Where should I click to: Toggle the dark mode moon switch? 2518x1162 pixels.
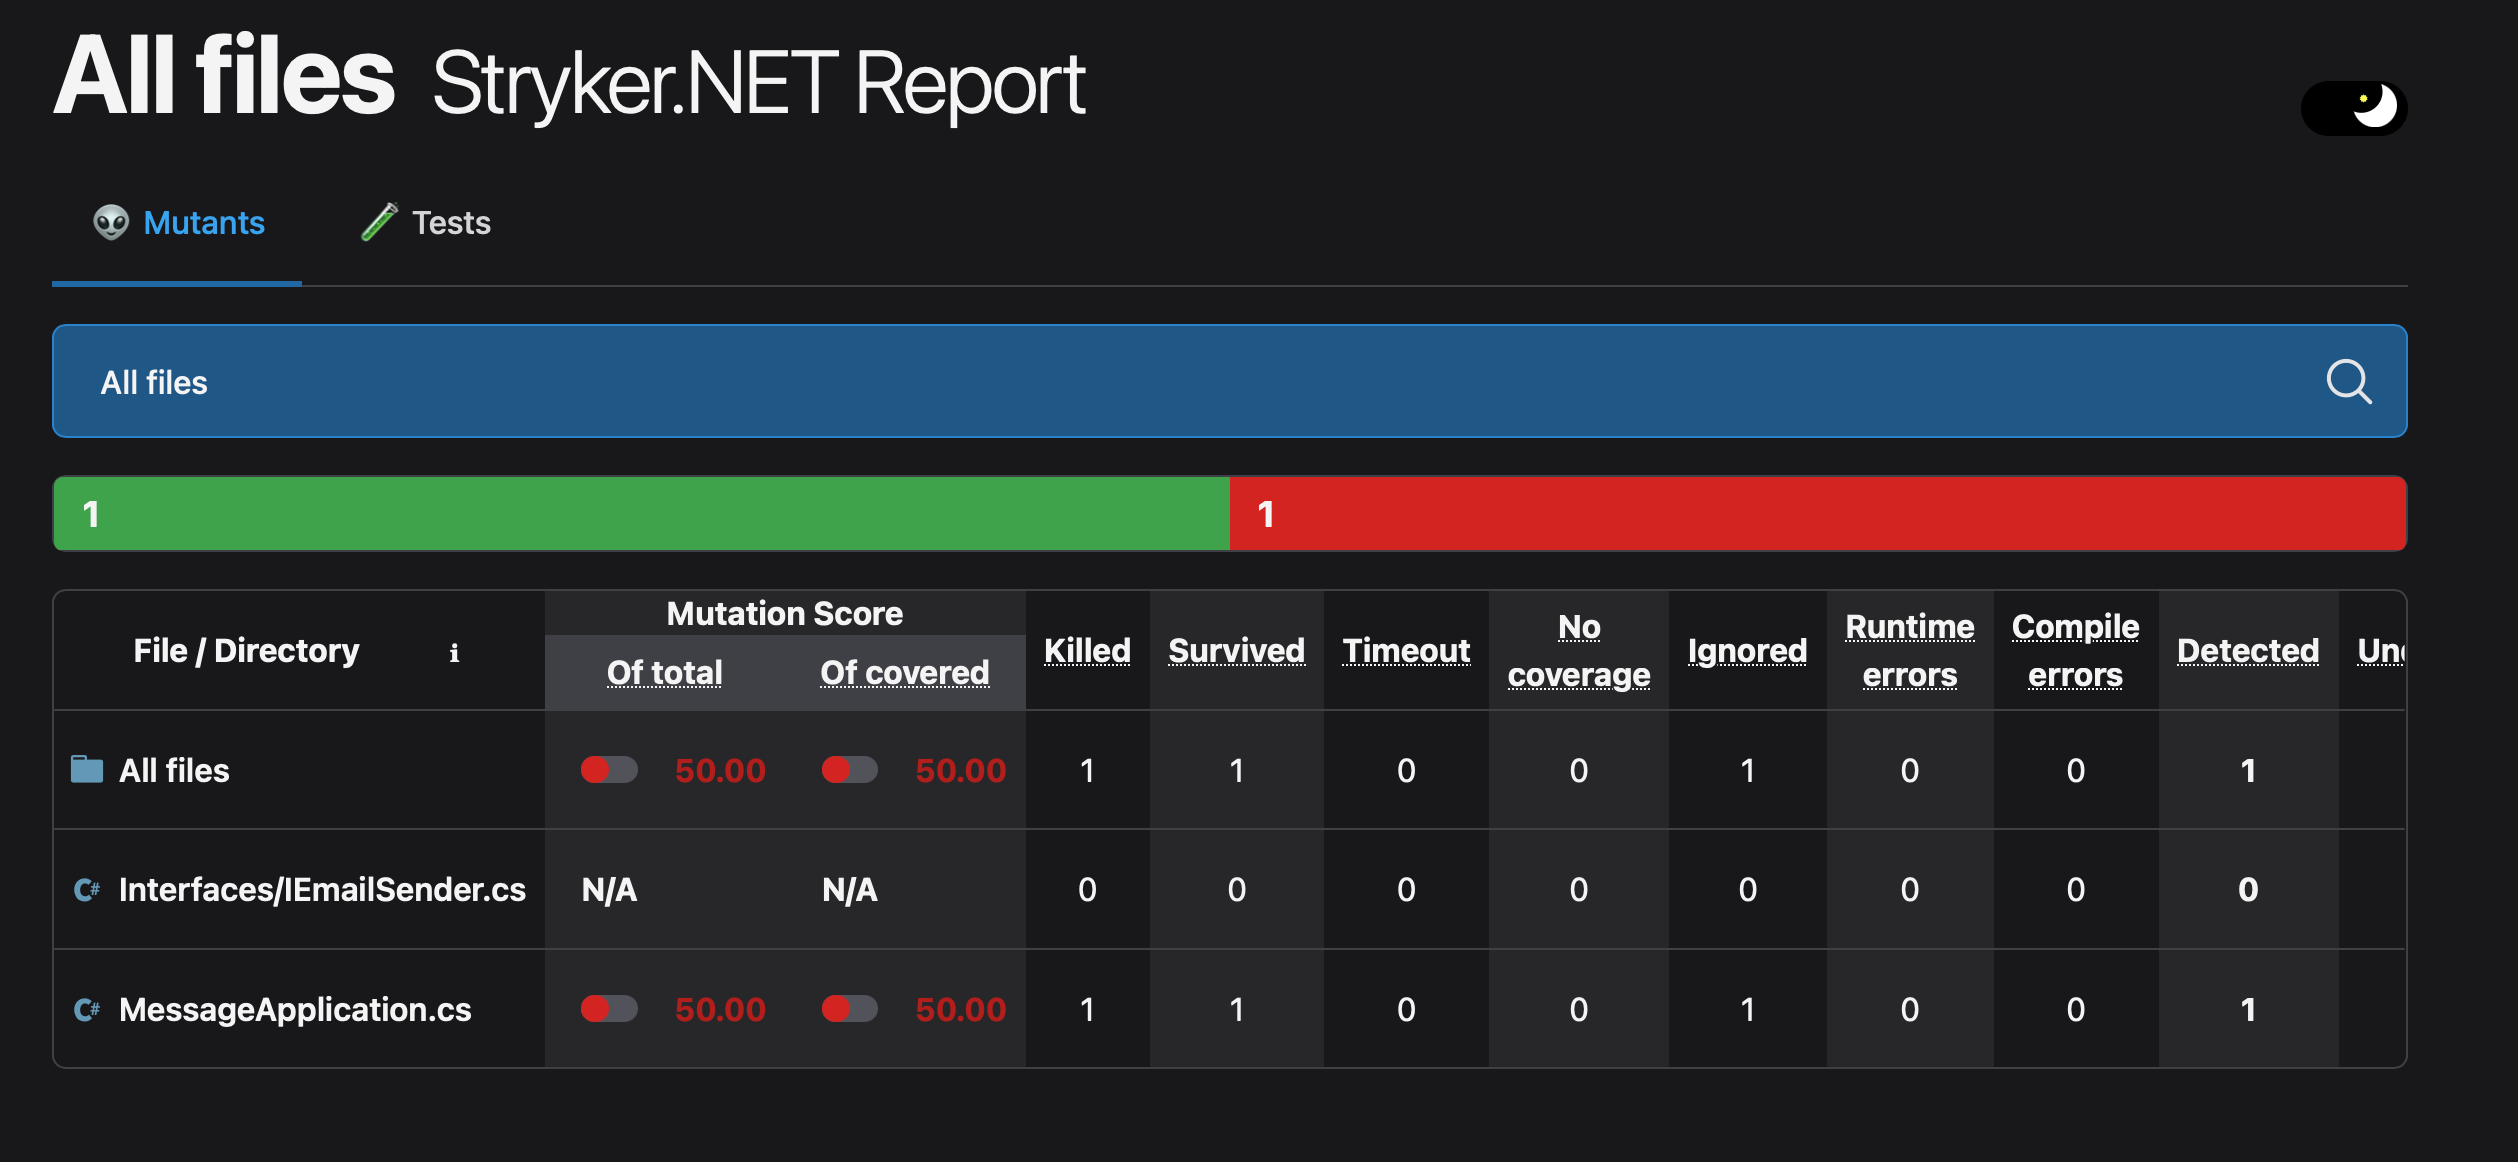pos(2353,107)
